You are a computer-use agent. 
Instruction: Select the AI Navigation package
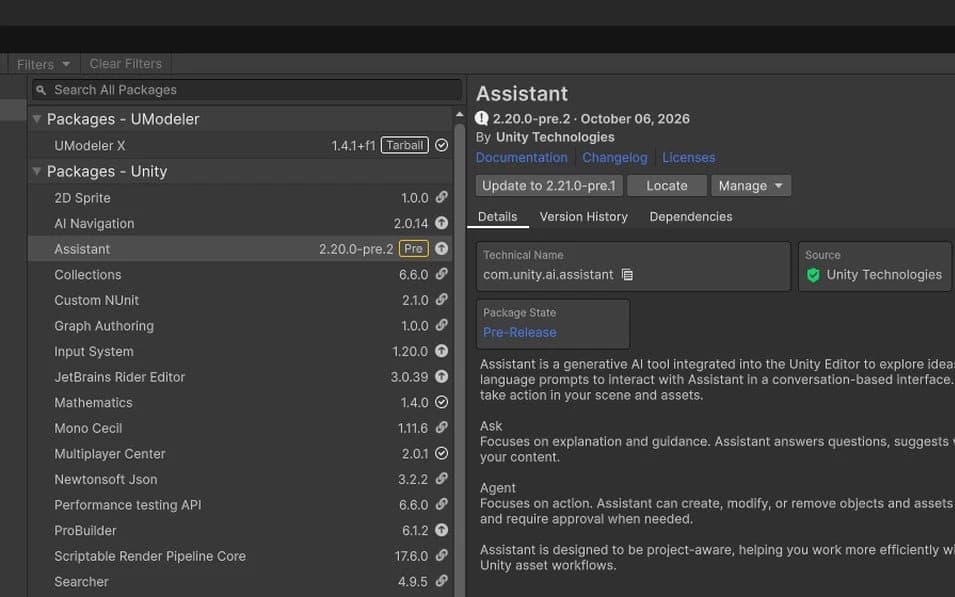click(241, 223)
